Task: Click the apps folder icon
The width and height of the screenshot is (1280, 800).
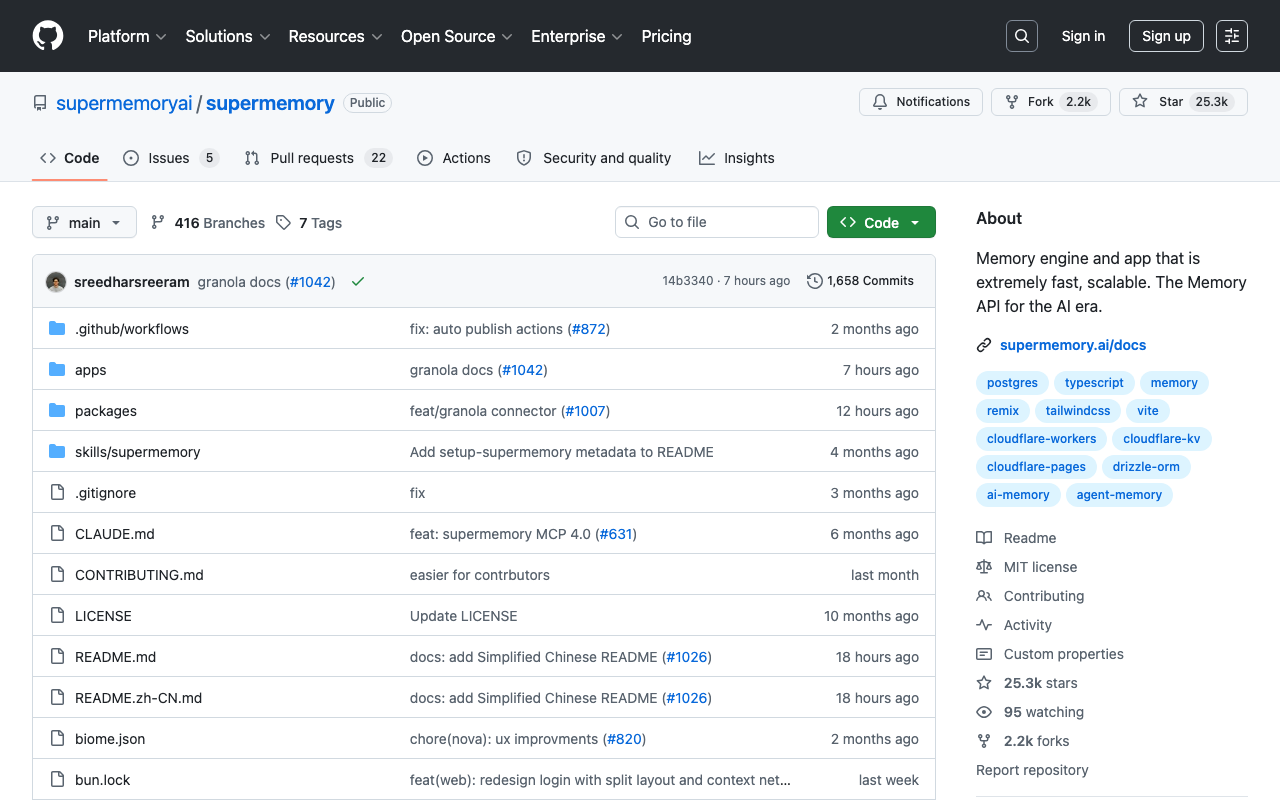Action: pyautogui.click(x=57, y=370)
